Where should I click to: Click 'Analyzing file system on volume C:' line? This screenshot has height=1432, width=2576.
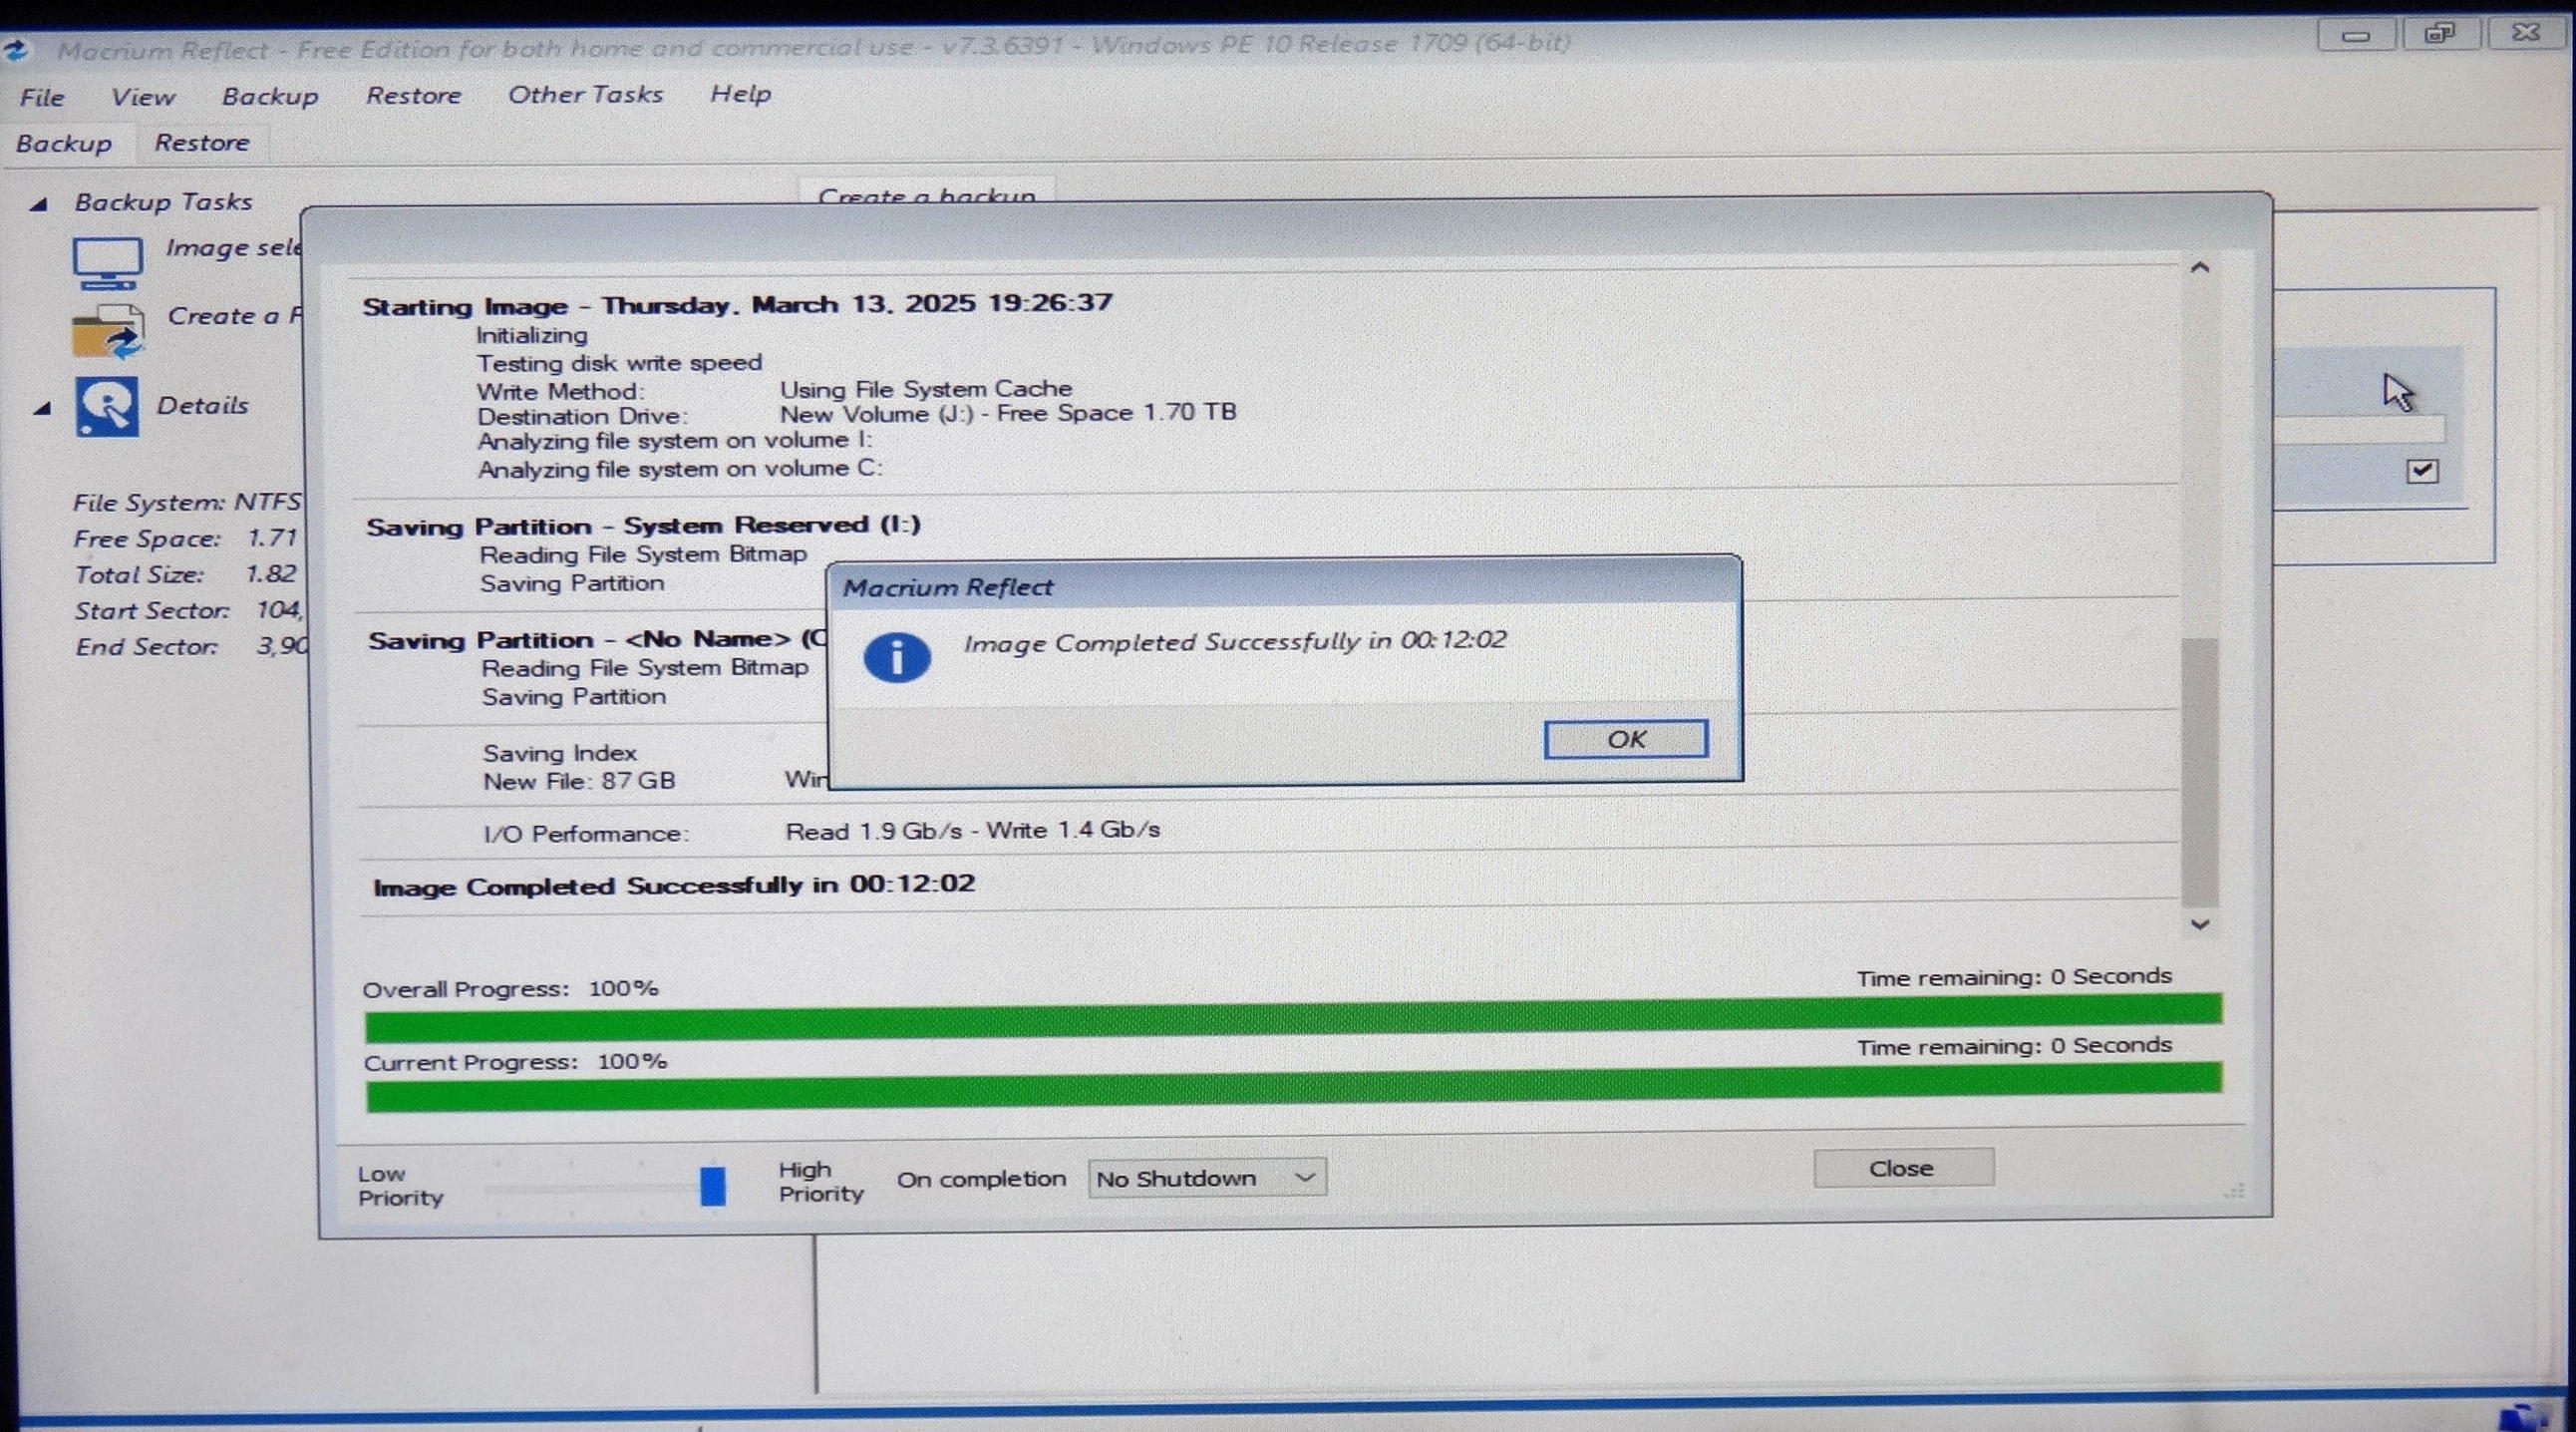[679, 469]
